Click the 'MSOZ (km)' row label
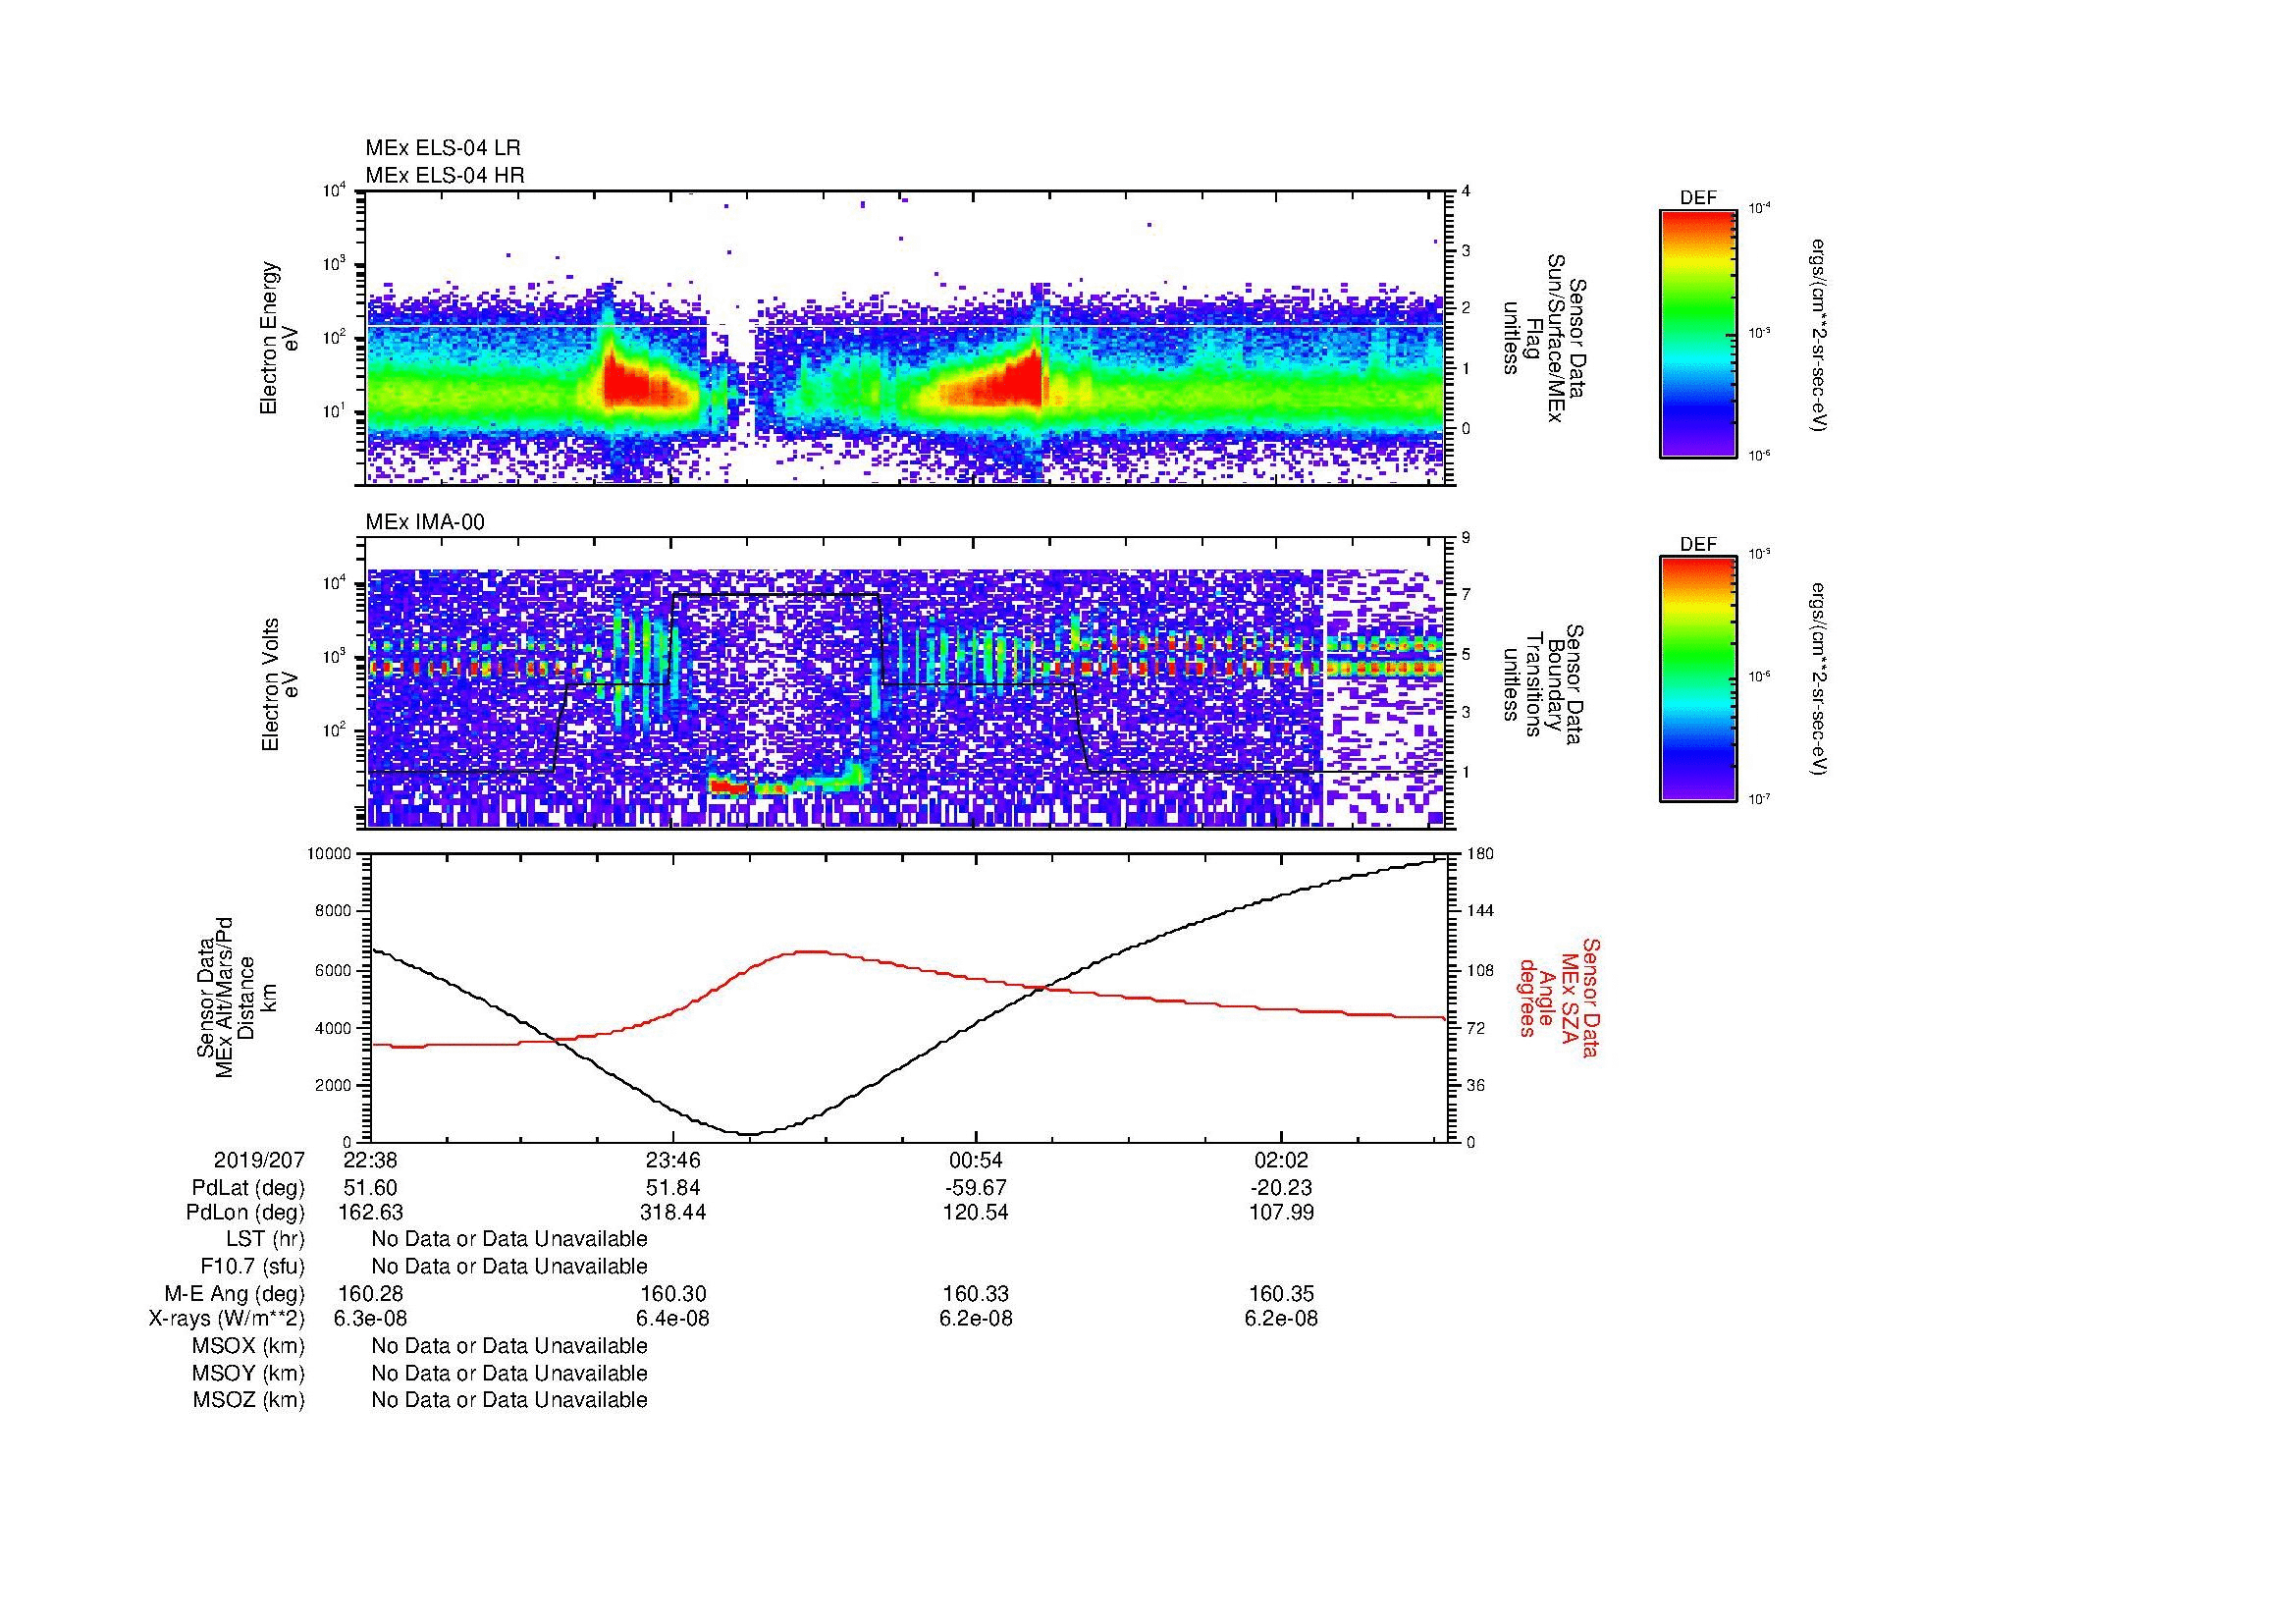Viewport: 2296px width, 1623px height. click(x=249, y=1400)
